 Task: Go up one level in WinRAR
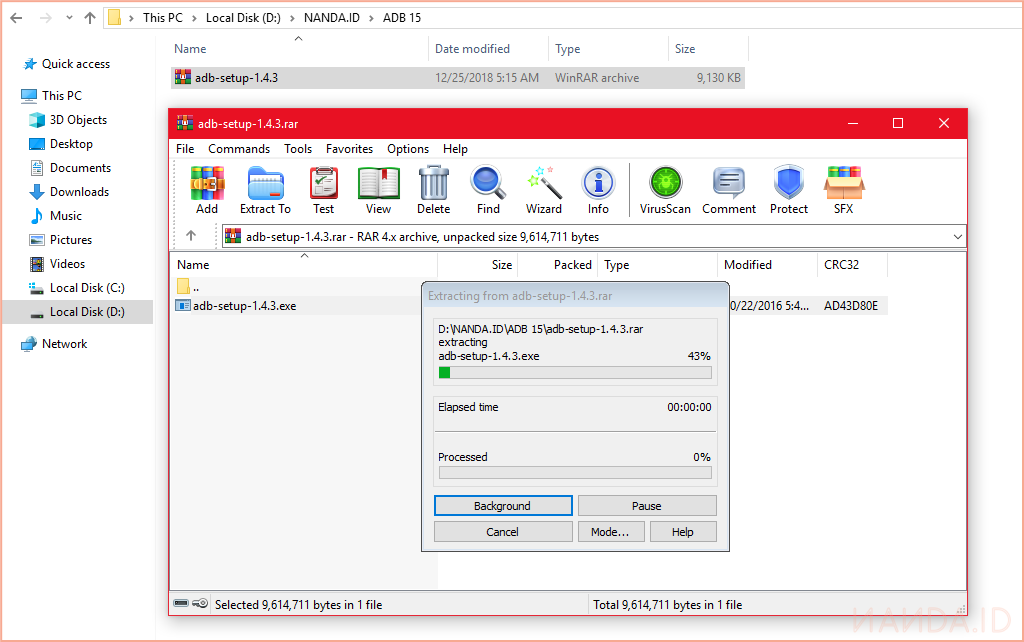click(191, 237)
